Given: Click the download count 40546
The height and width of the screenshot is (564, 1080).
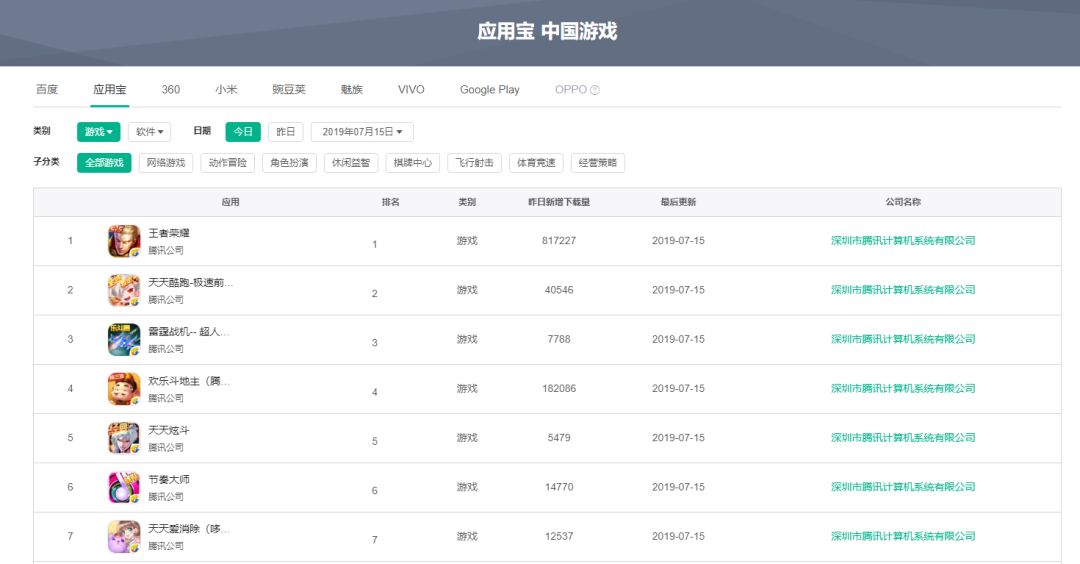Looking at the screenshot, I should click(x=559, y=290).
